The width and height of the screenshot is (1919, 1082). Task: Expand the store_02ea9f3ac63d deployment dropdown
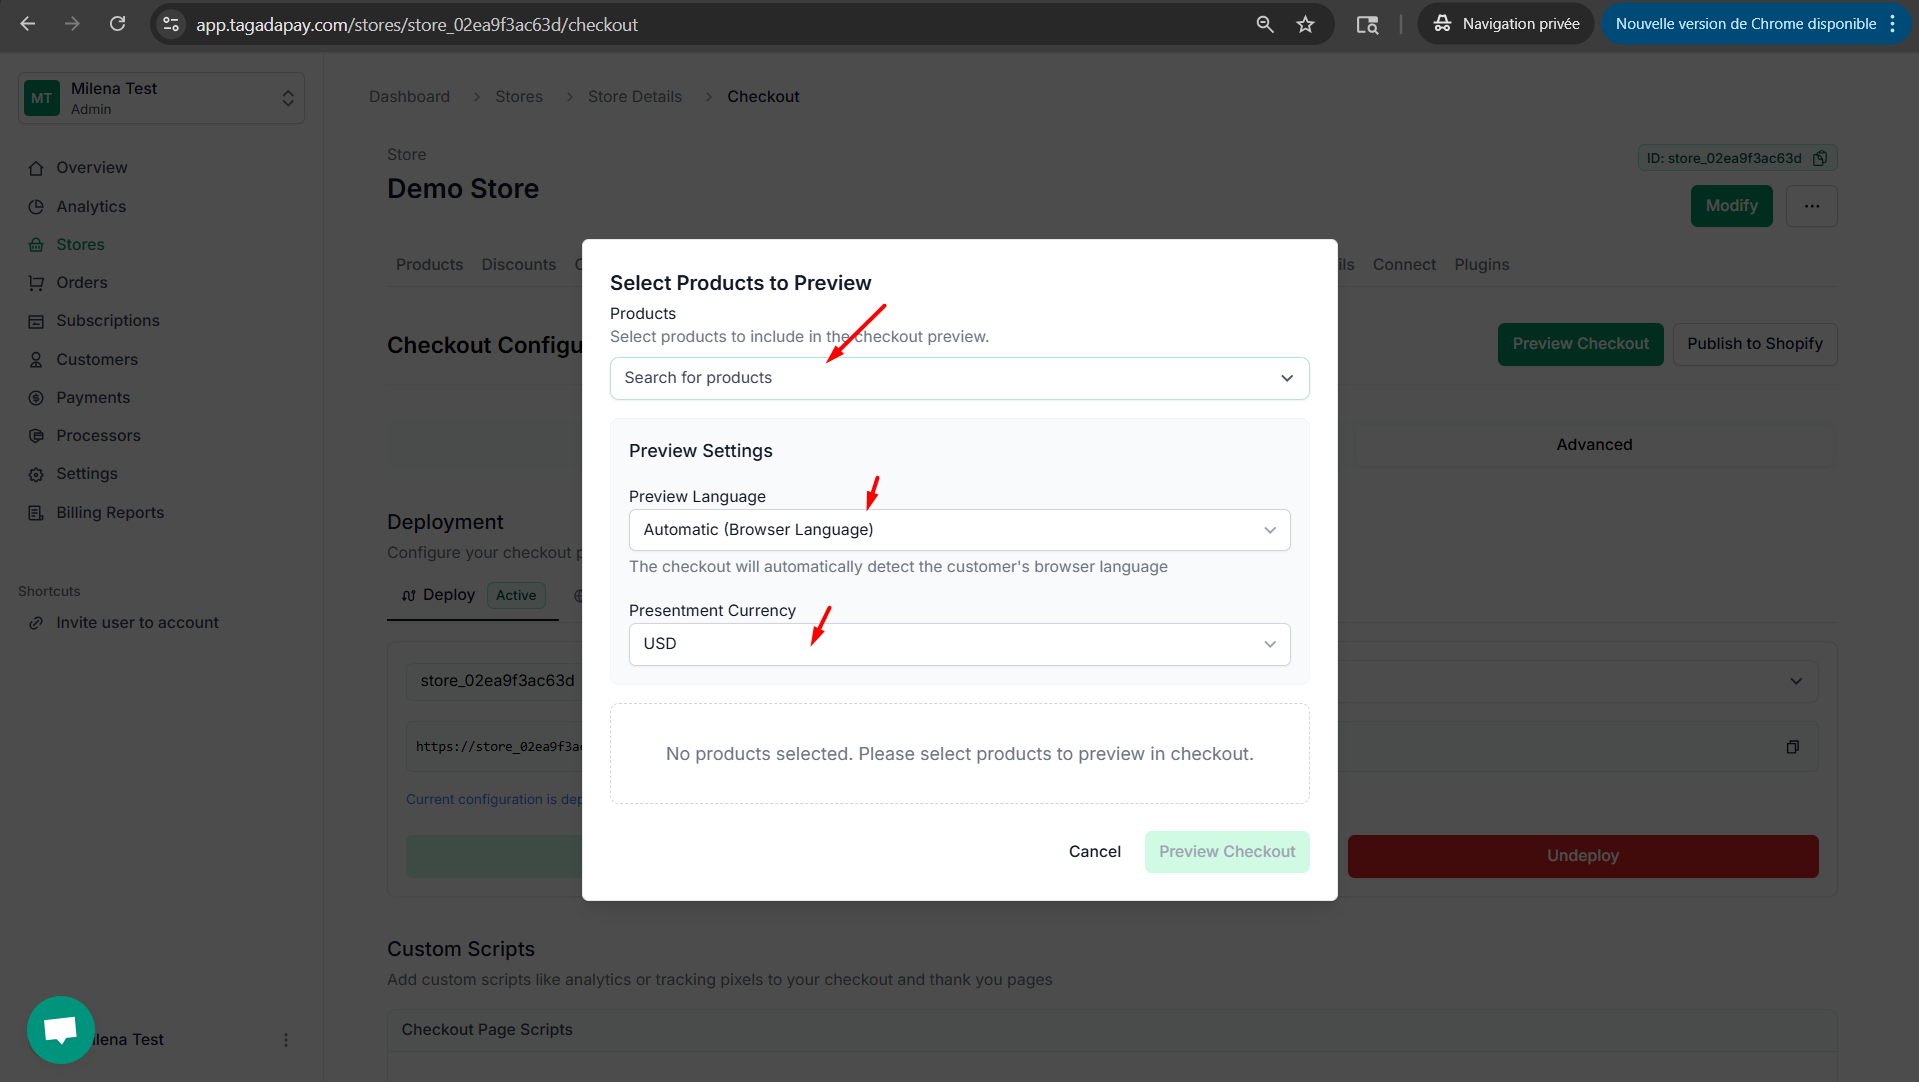1796,681
